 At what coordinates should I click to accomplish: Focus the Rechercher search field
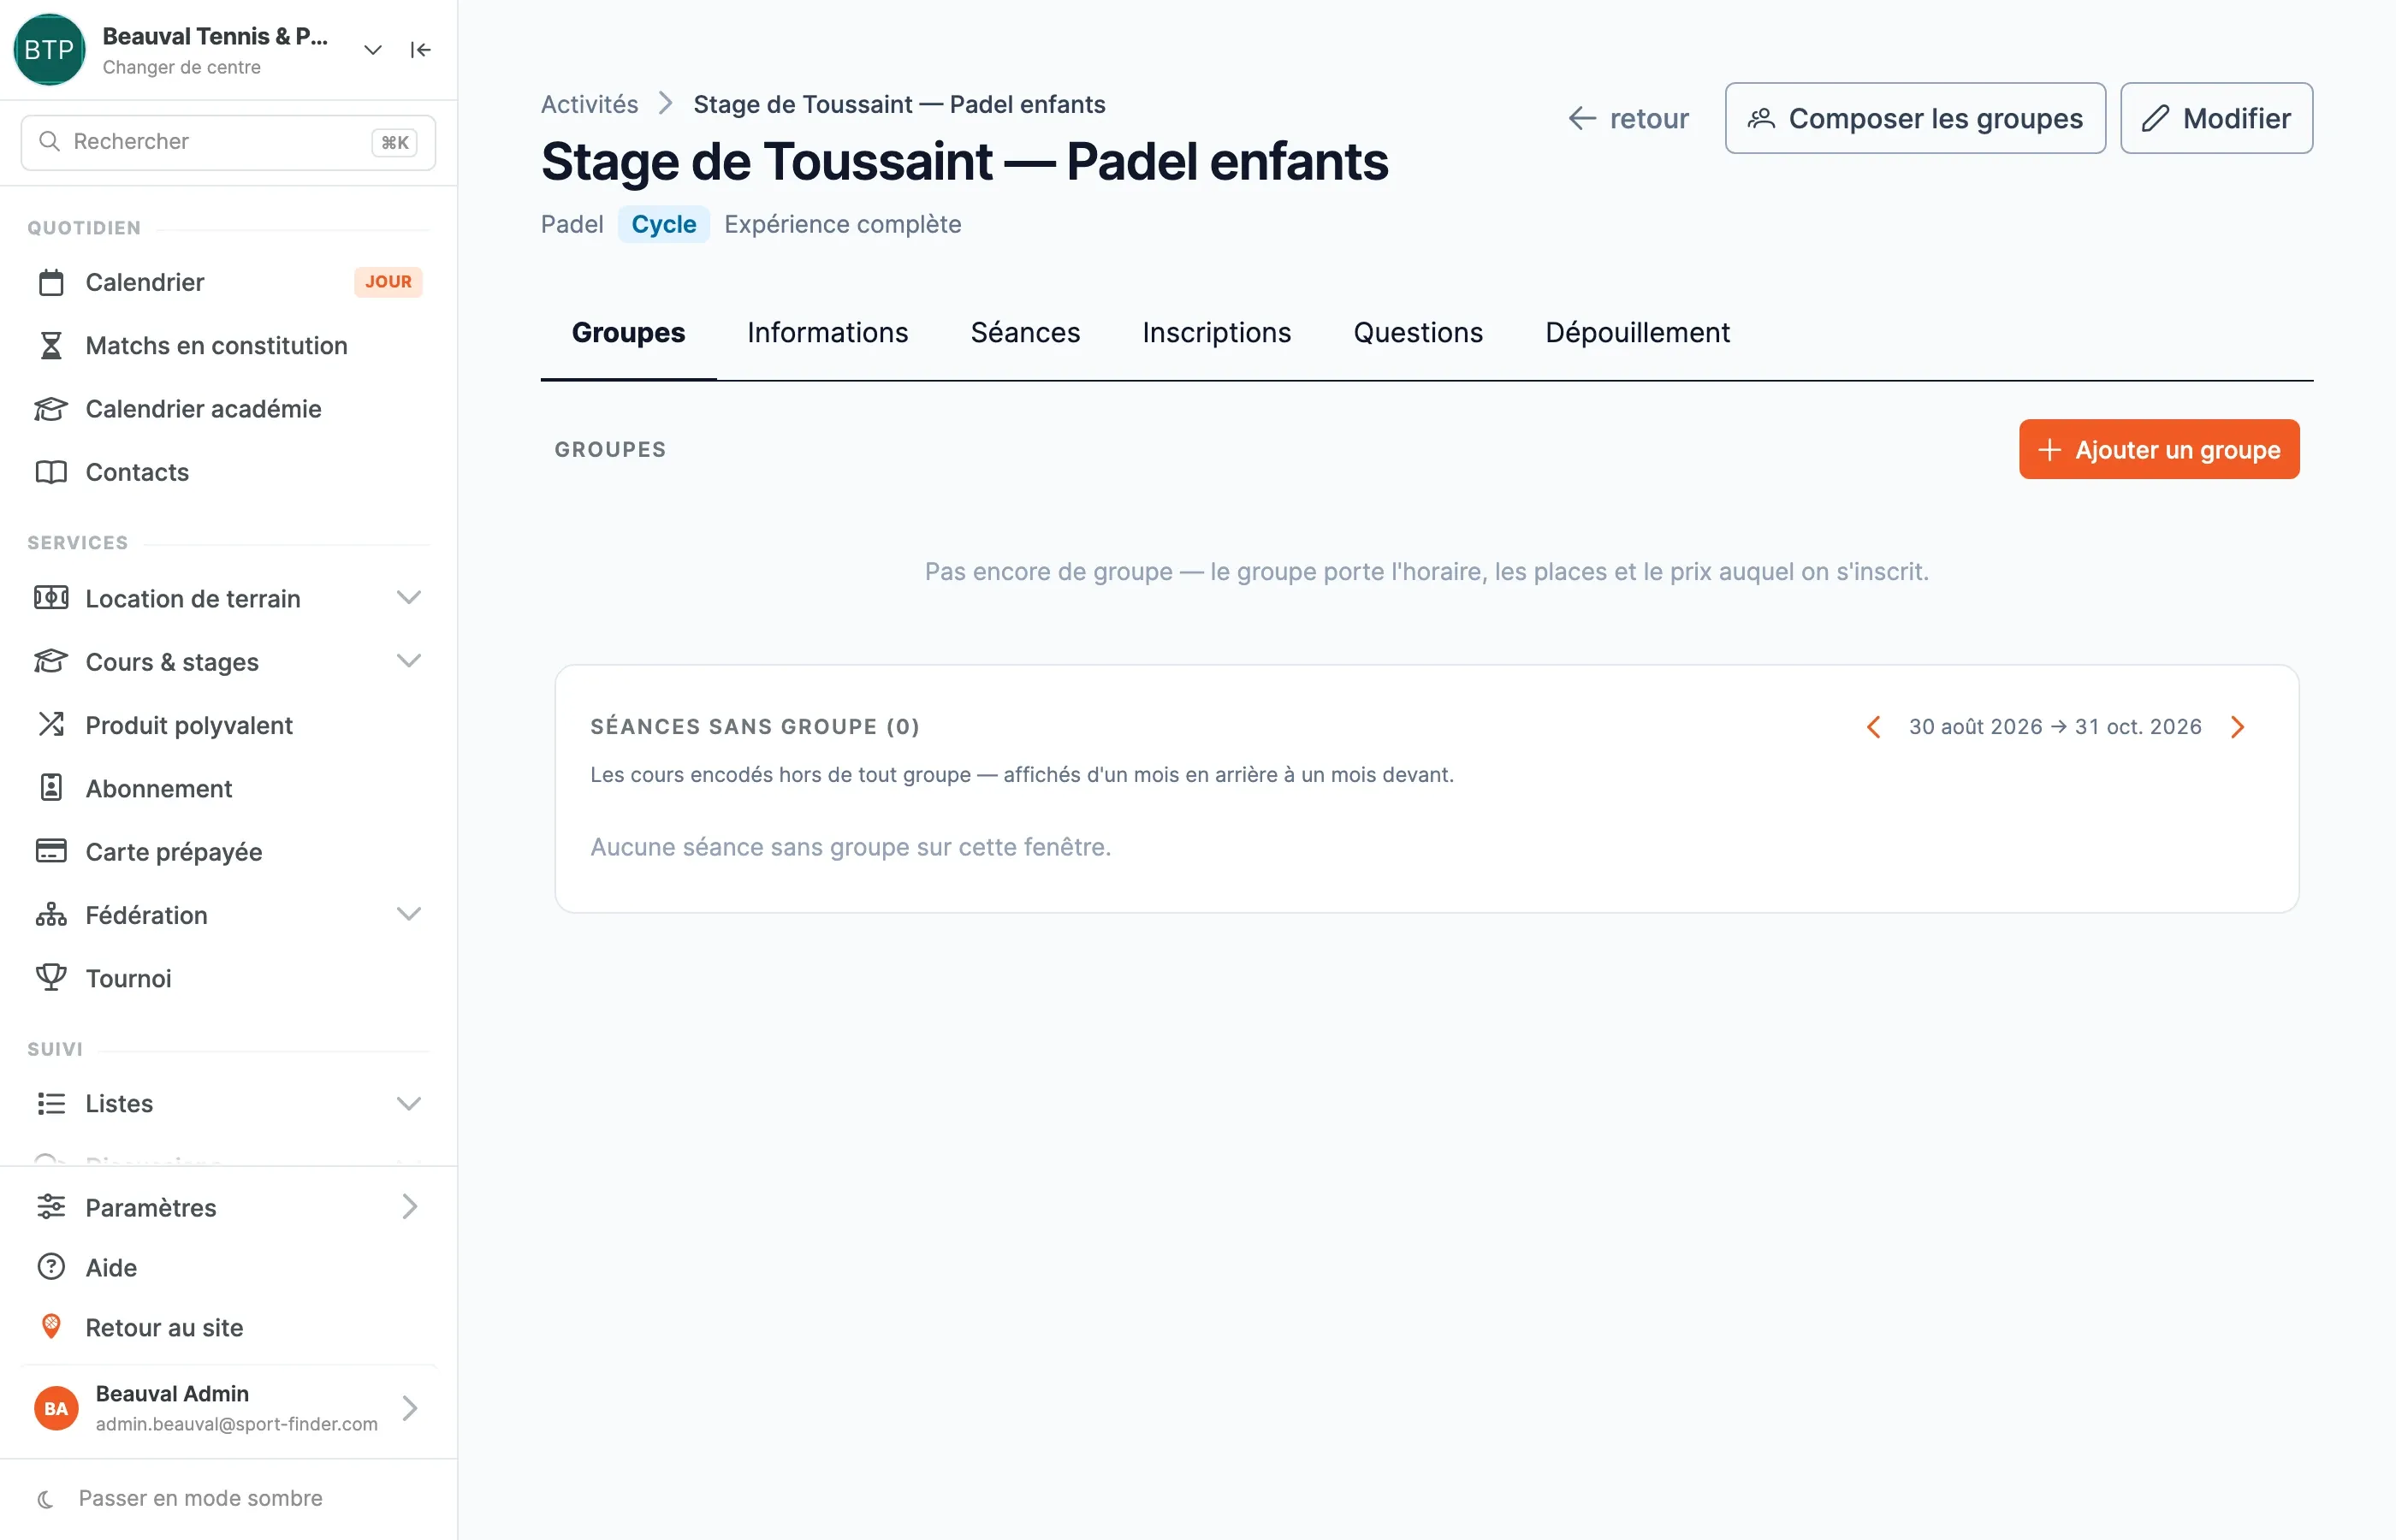[x=228, y=142]
